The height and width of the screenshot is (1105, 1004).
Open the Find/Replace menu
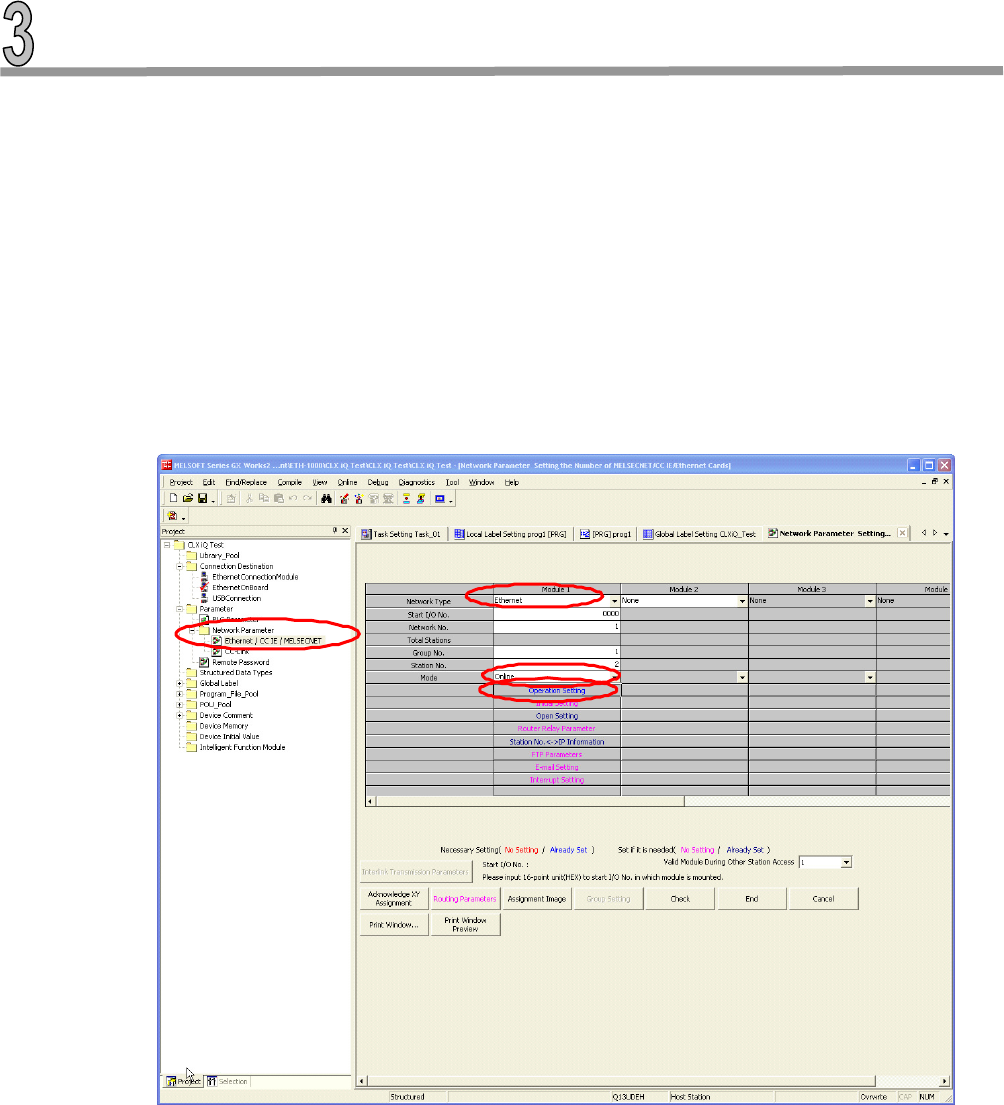point(246,483)
